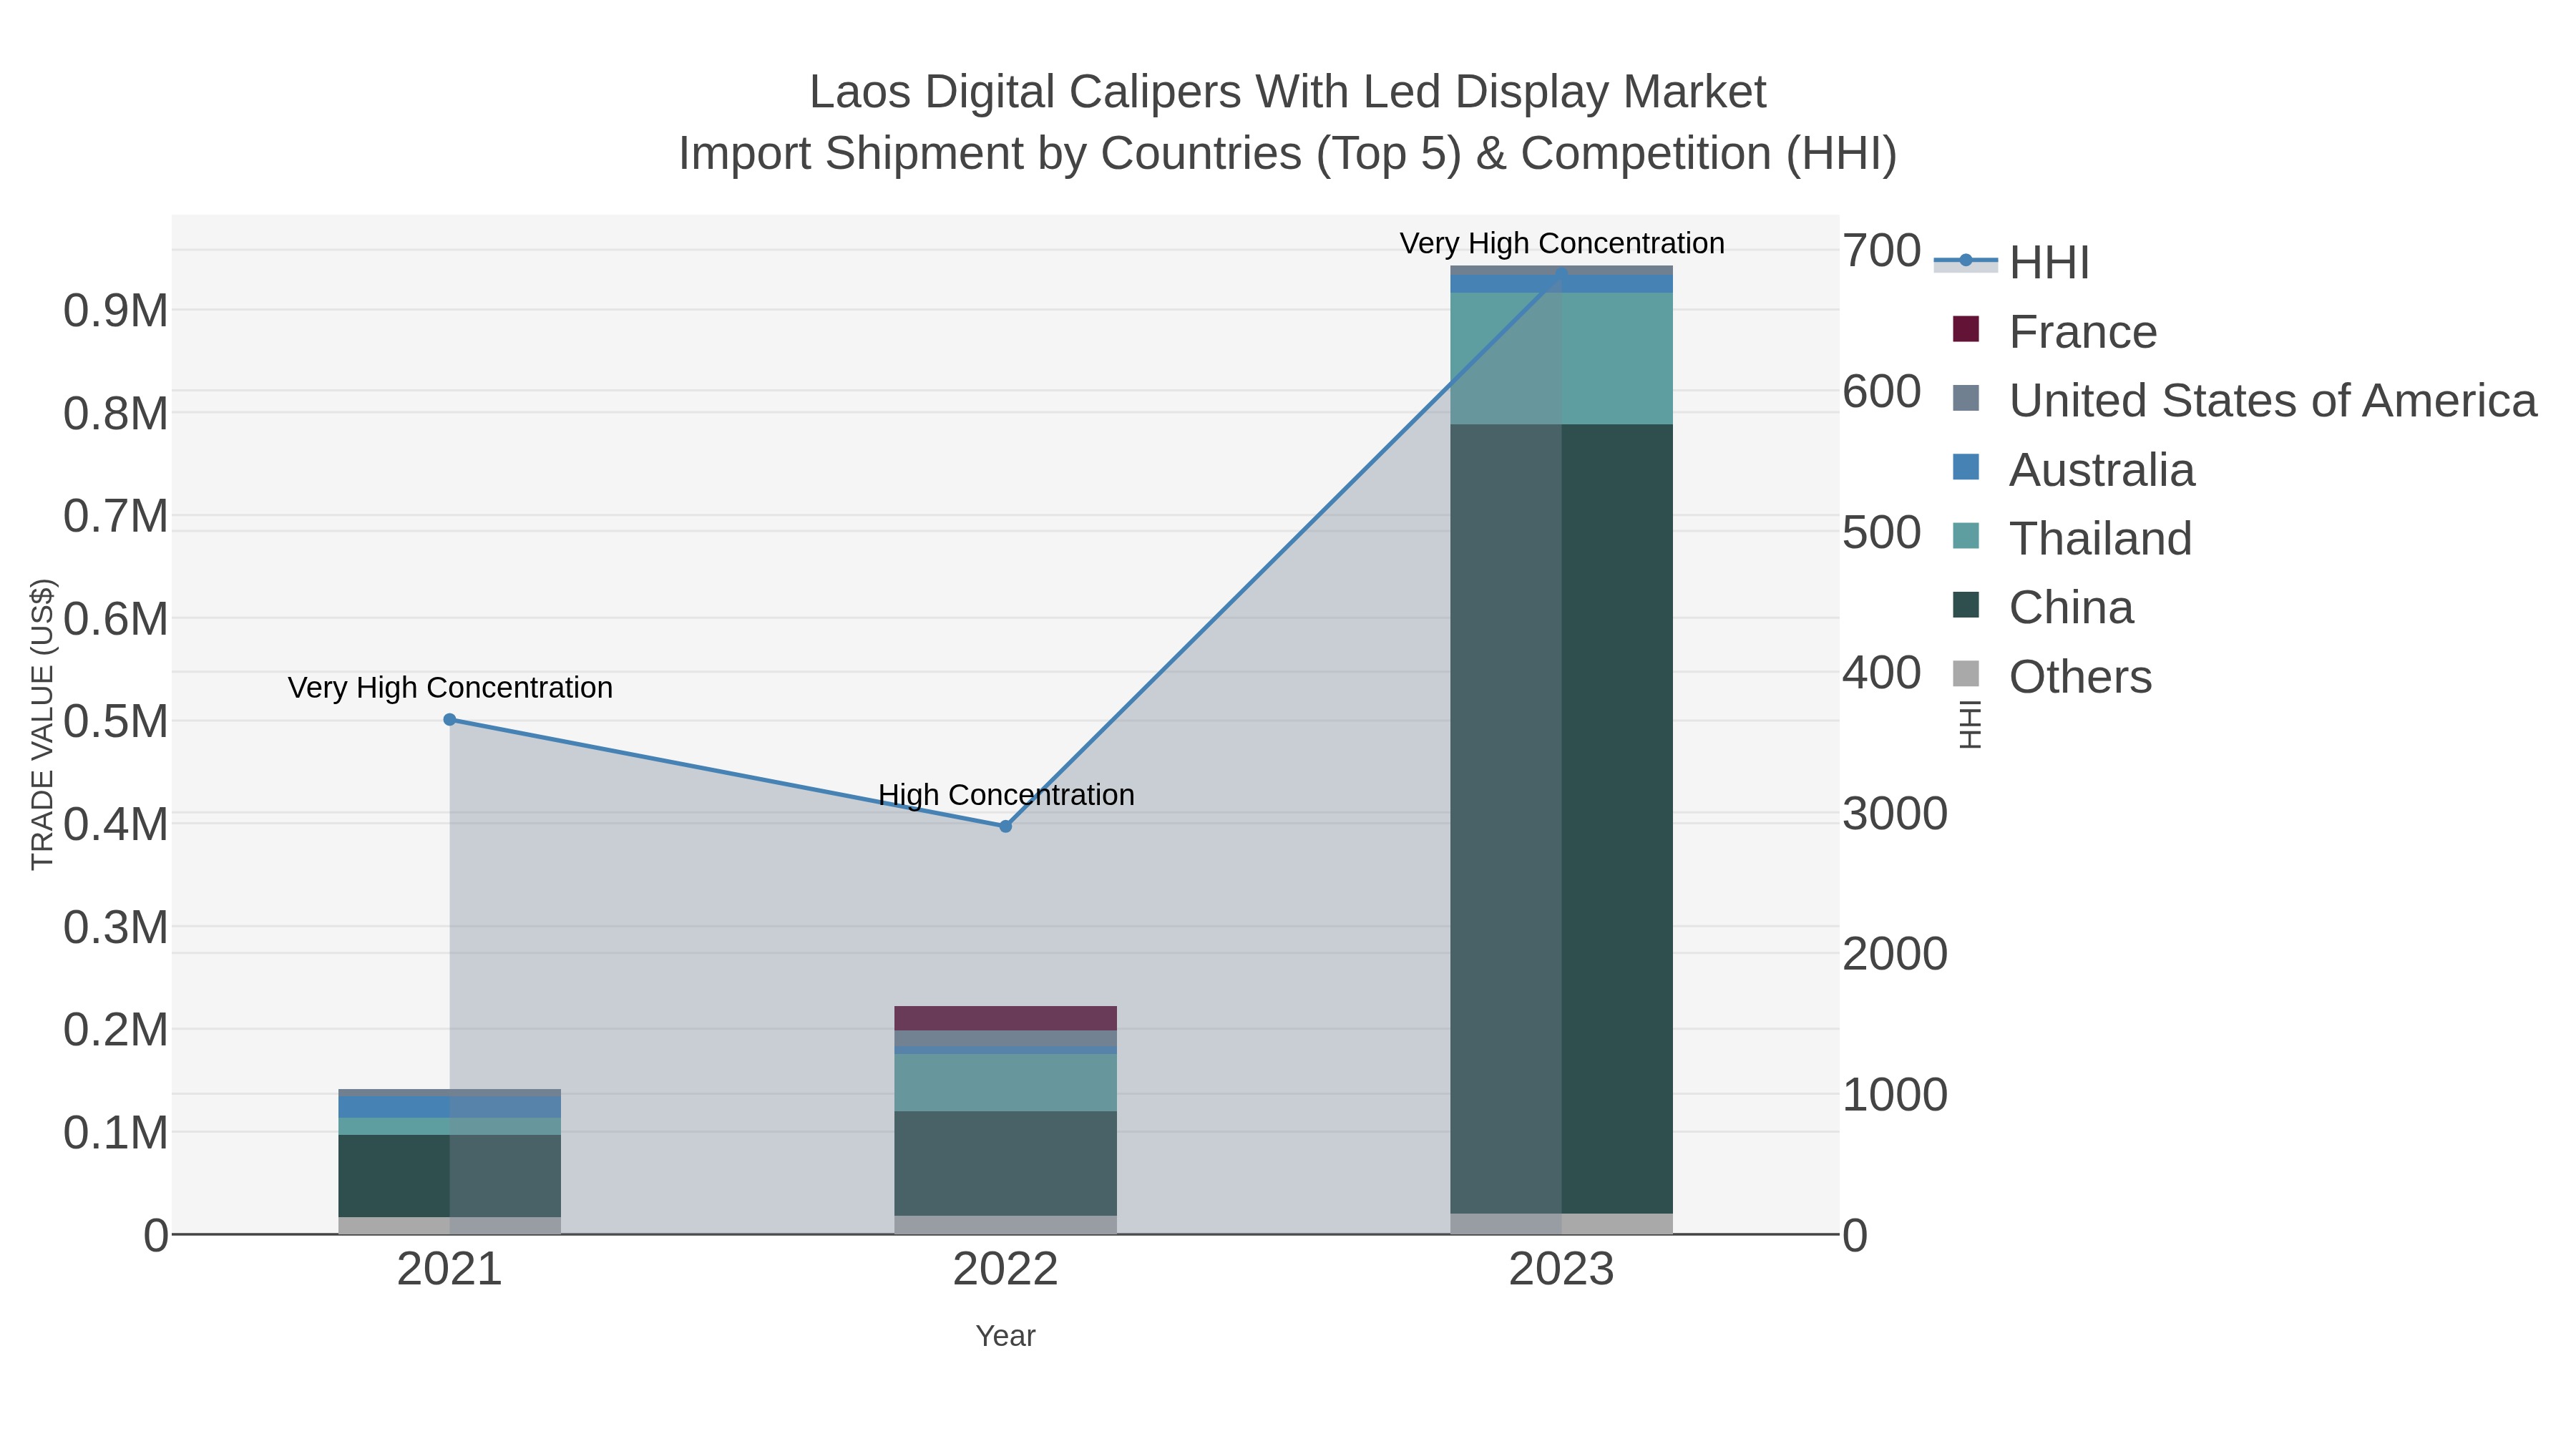This screenshot has width=2576, height=1449.
Task: Click the 2023 HHI data point
Action: point(1562,273)
